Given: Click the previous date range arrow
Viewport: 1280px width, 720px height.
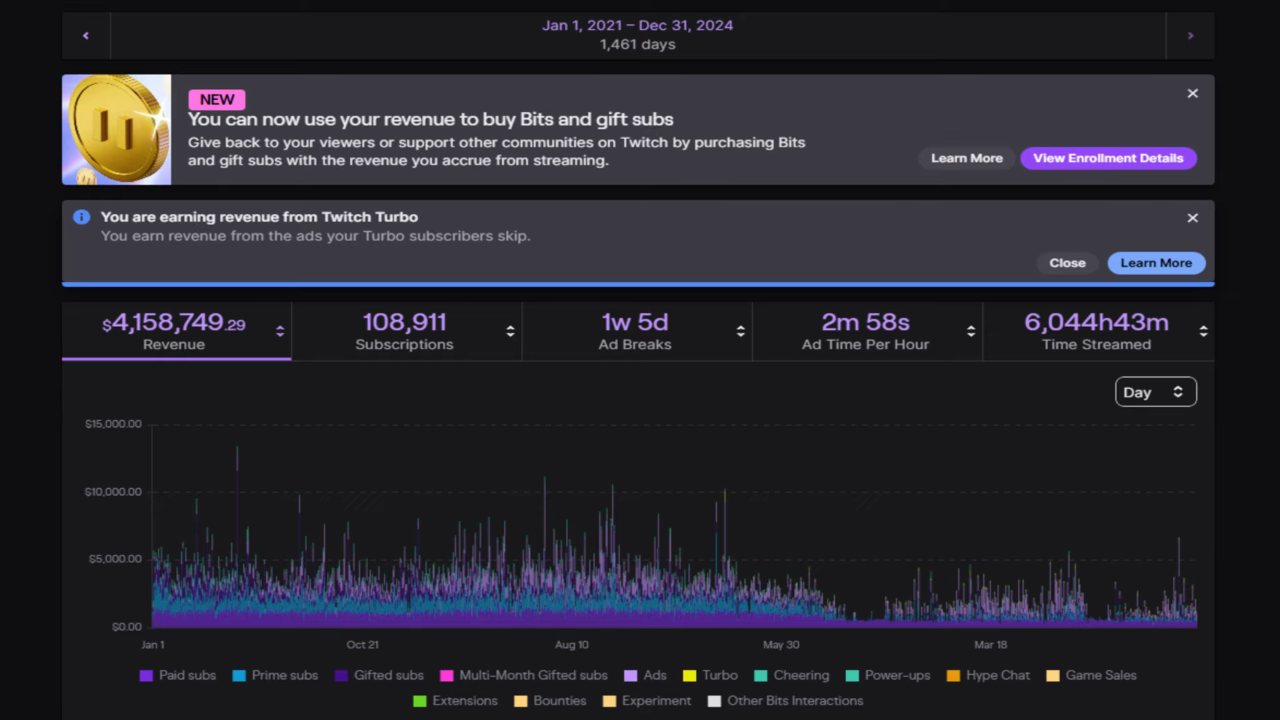Looking at the screenshot, I should coord(86,36).
